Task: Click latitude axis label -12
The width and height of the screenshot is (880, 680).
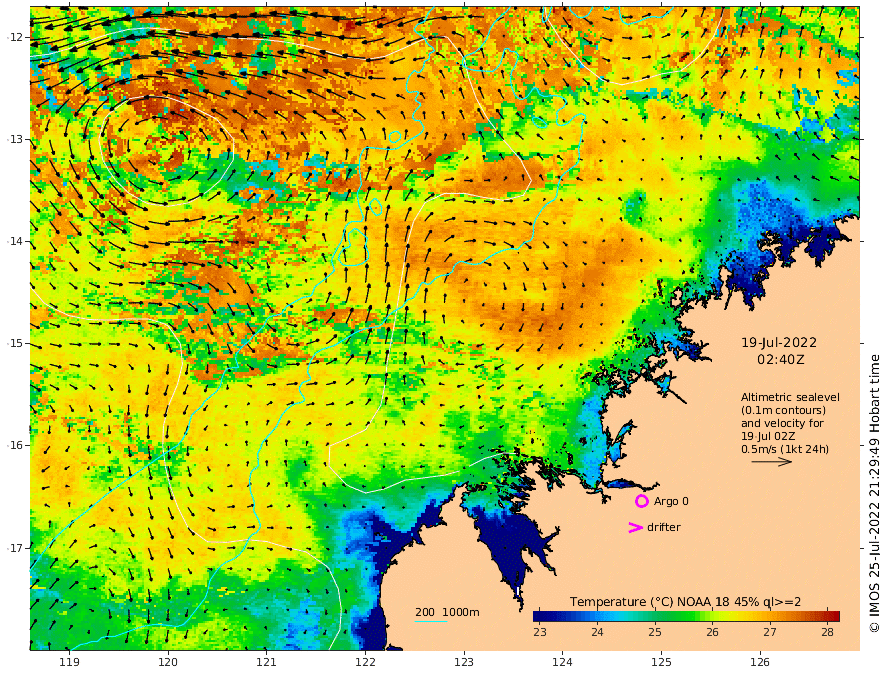Action: pyautogui.click(x=15, y=37)
